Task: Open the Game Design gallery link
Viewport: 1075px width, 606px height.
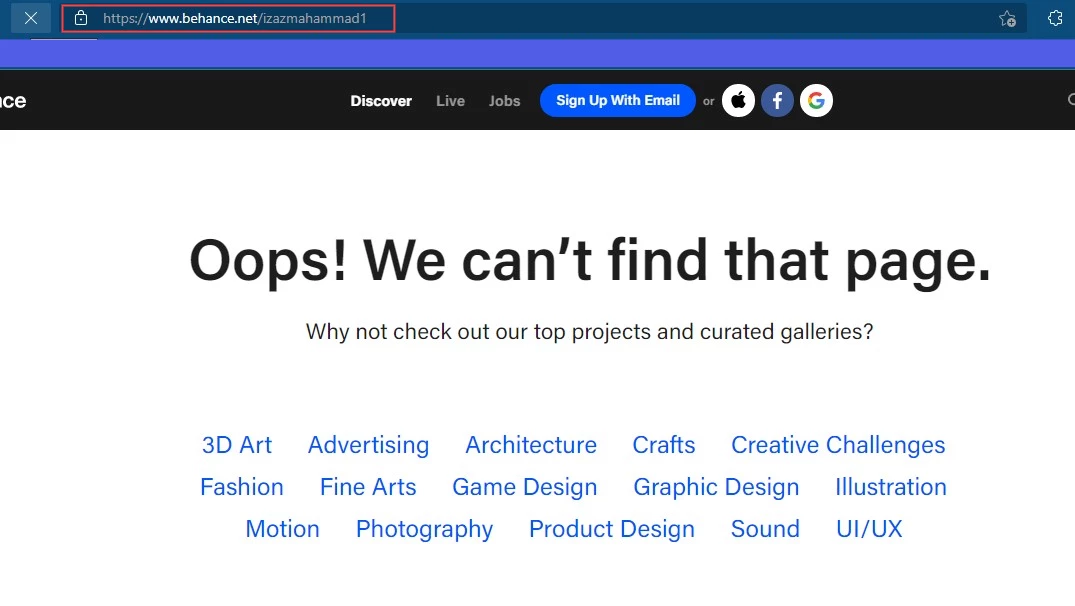Action: (524, 487)
